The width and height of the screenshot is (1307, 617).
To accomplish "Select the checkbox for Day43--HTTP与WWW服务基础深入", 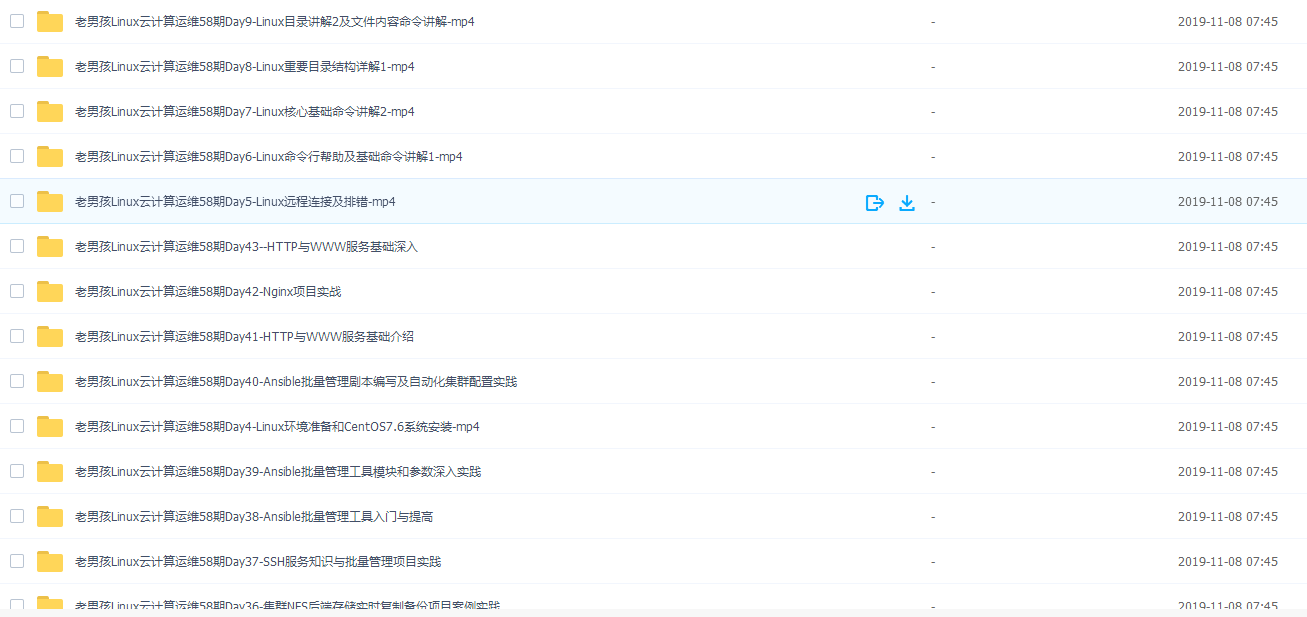I will coord(17,246).
